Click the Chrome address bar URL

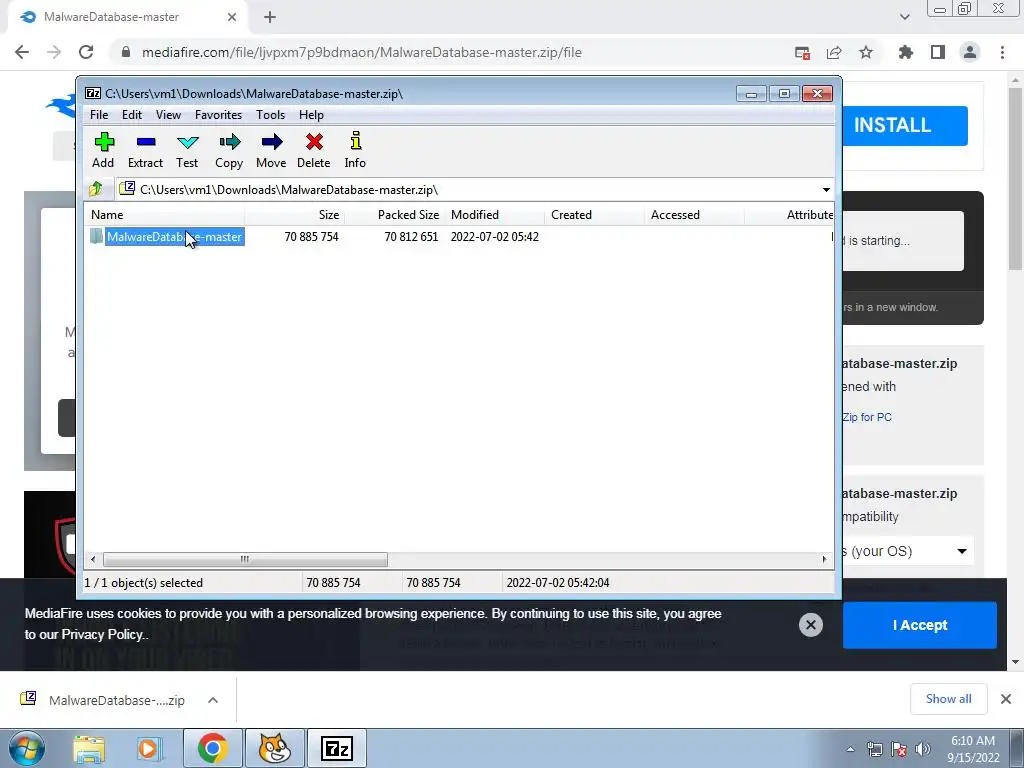pos(361,52)
